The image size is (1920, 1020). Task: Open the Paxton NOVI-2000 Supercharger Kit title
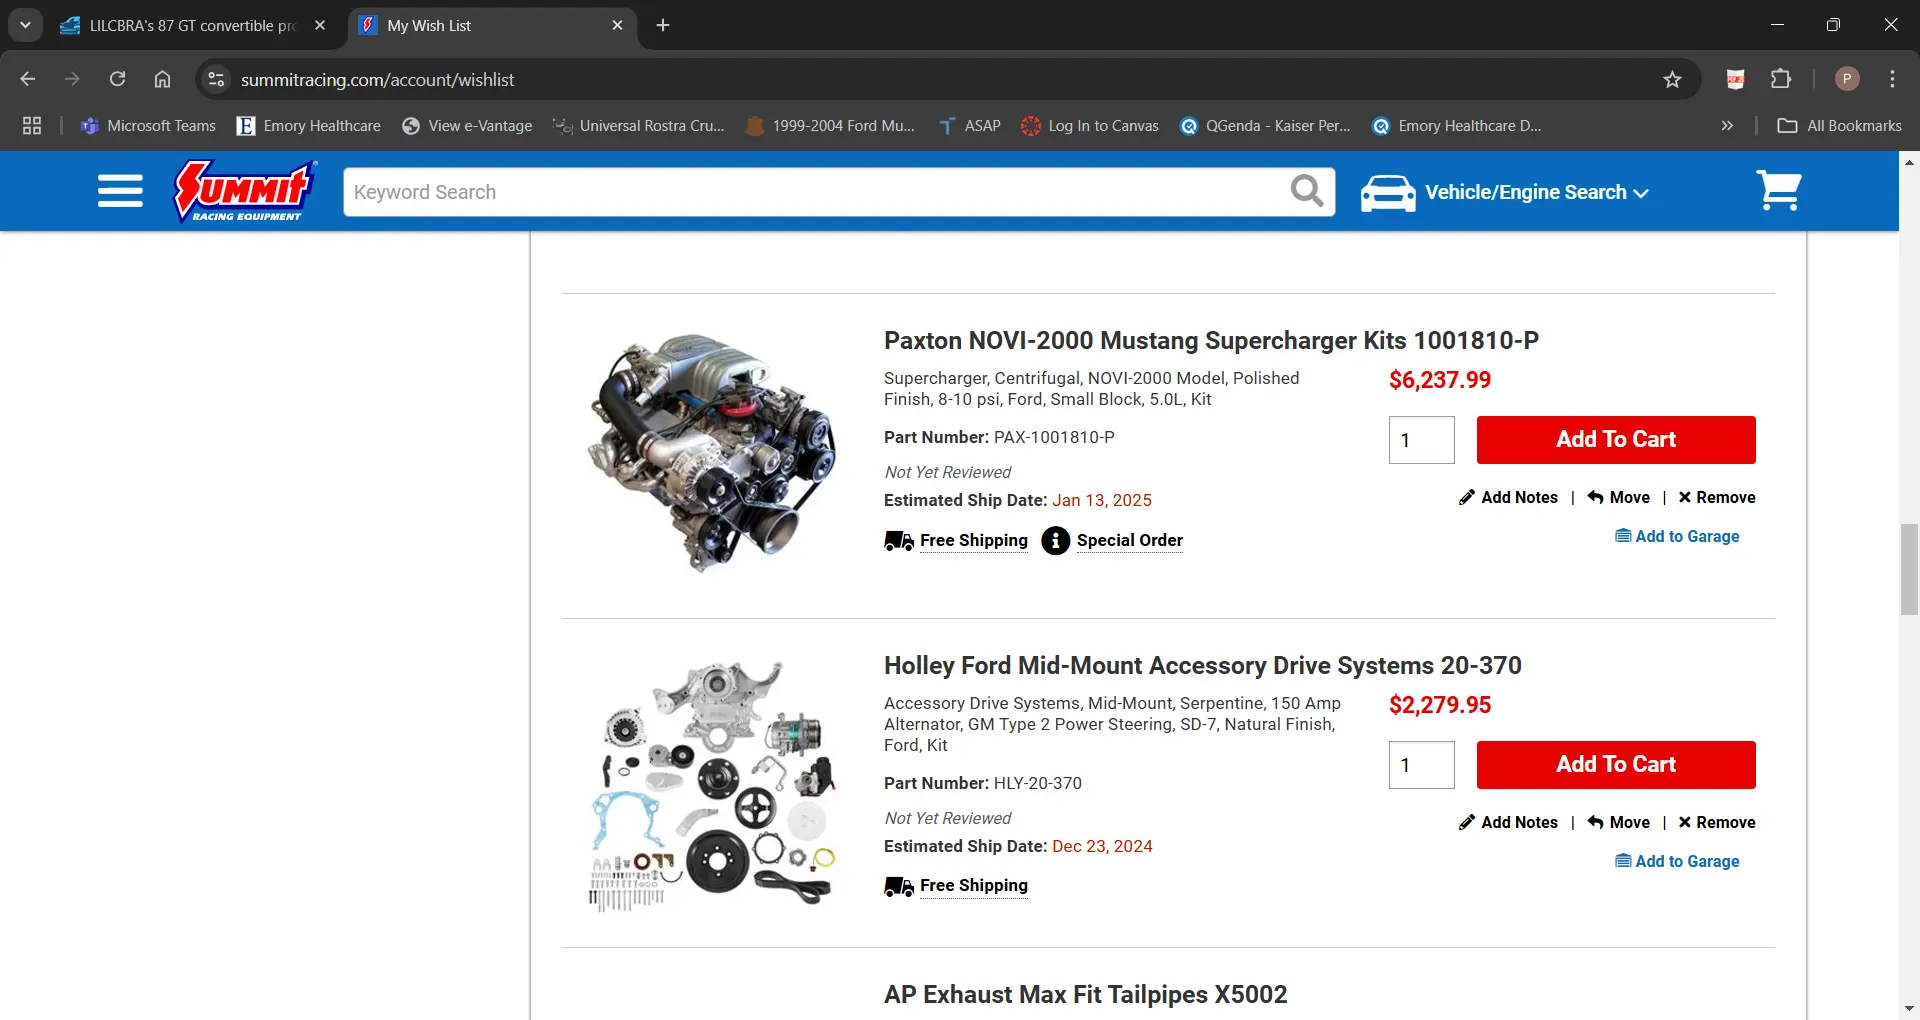(x=1211, y=340)
